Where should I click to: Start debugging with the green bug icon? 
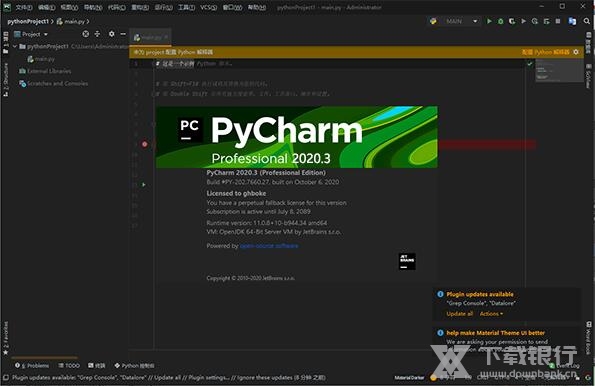pyautogui.click(x=501, y=21)
